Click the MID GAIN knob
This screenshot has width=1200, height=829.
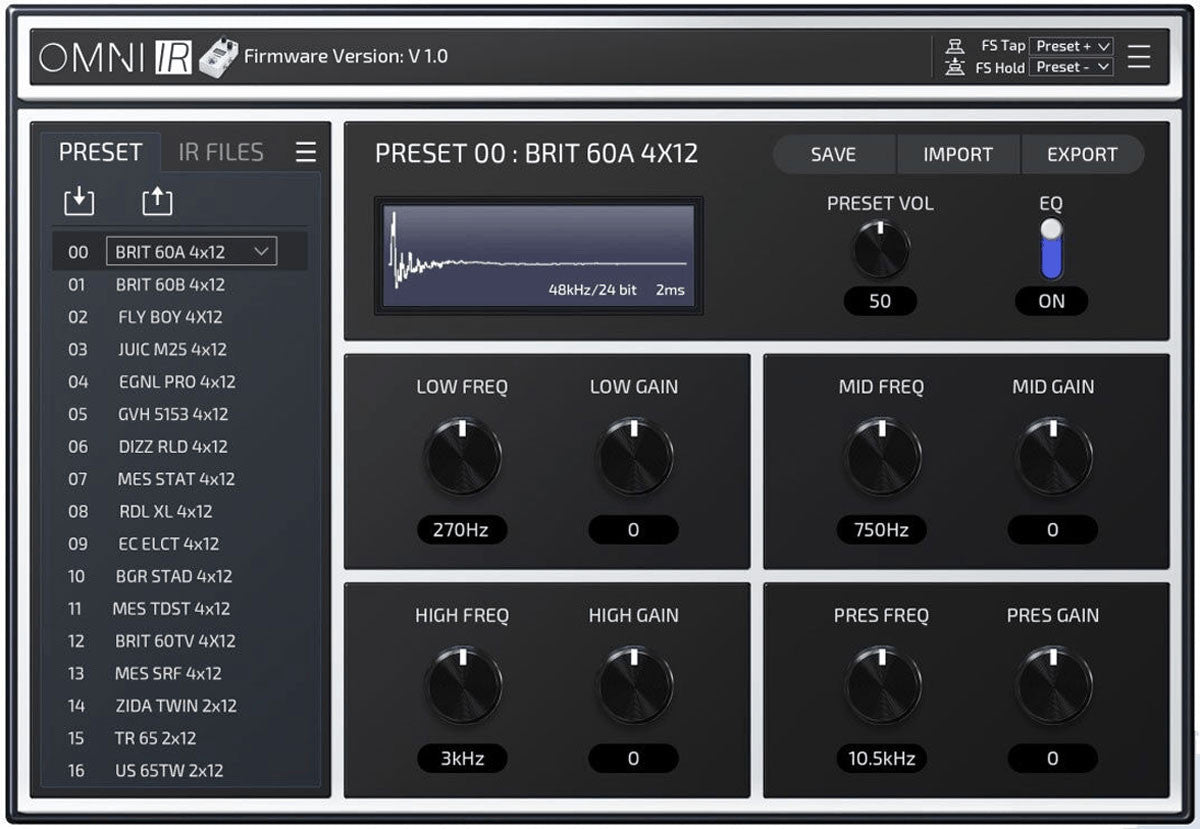pos(1053,456)
